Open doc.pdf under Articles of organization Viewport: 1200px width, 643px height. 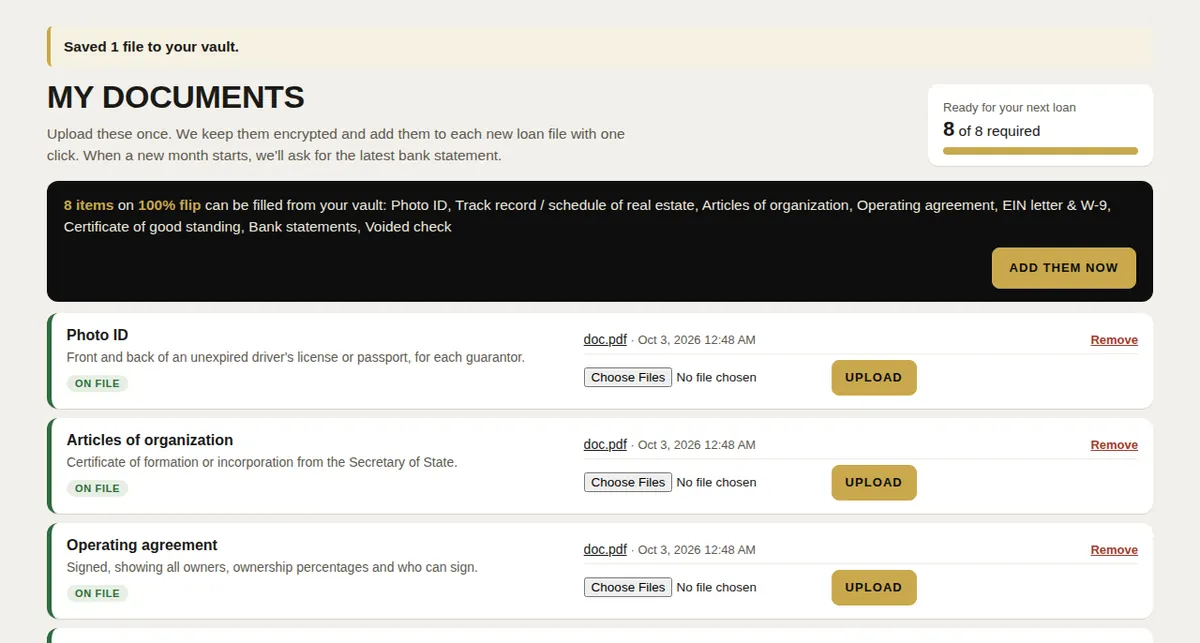[x=605, y=445]
